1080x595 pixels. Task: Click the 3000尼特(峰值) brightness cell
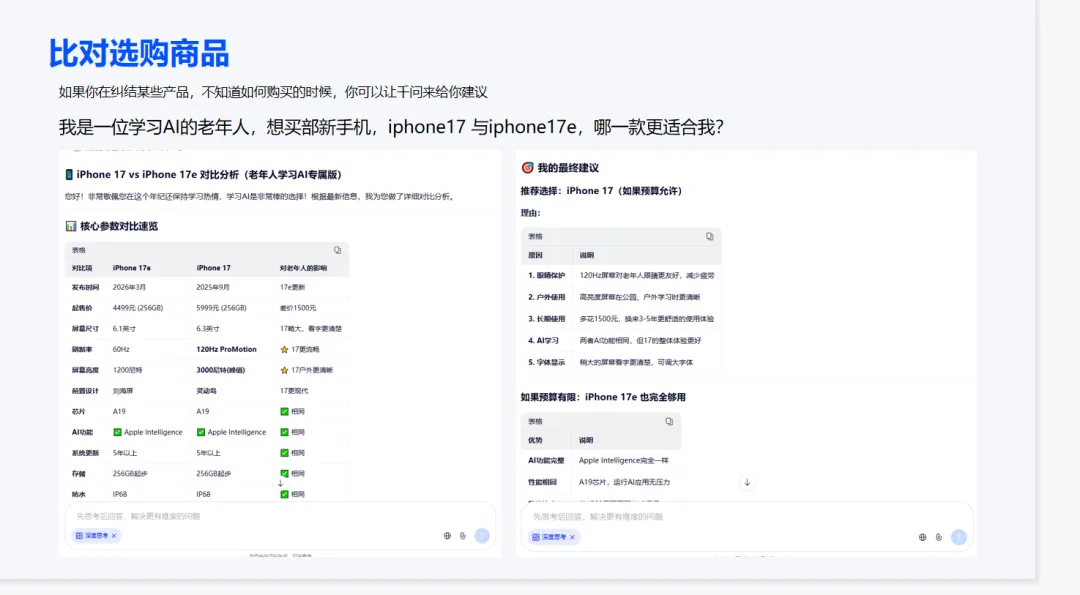(x=220, y=370)
